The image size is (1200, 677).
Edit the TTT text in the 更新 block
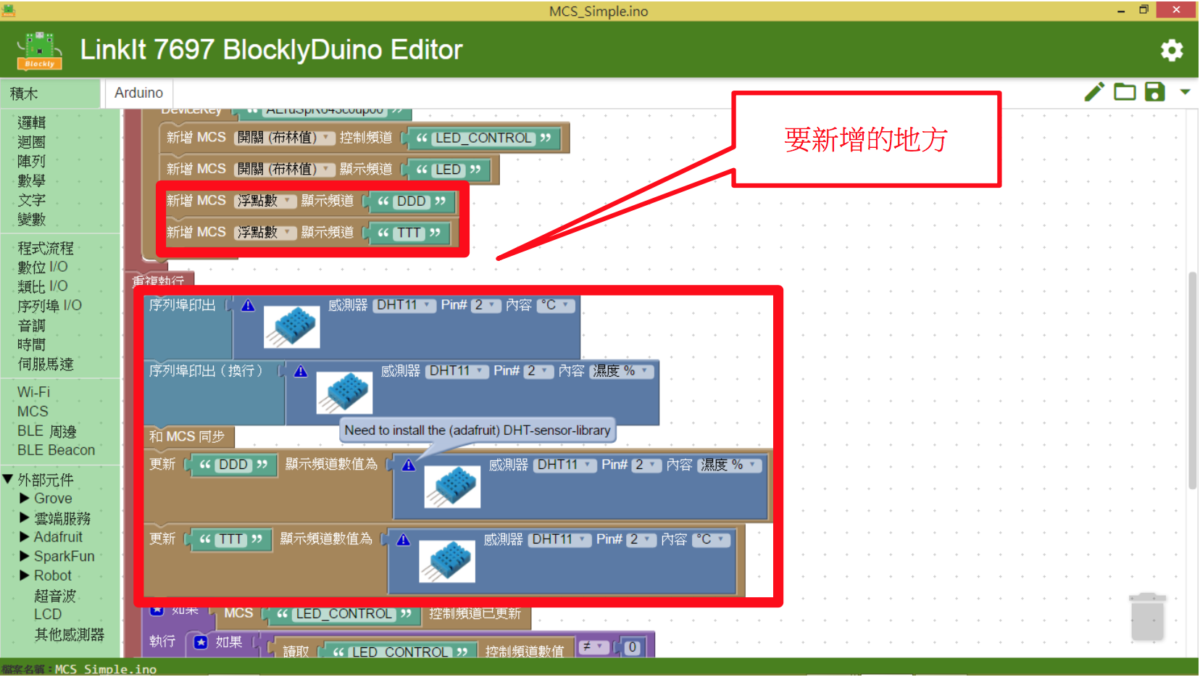click(231, 540)
